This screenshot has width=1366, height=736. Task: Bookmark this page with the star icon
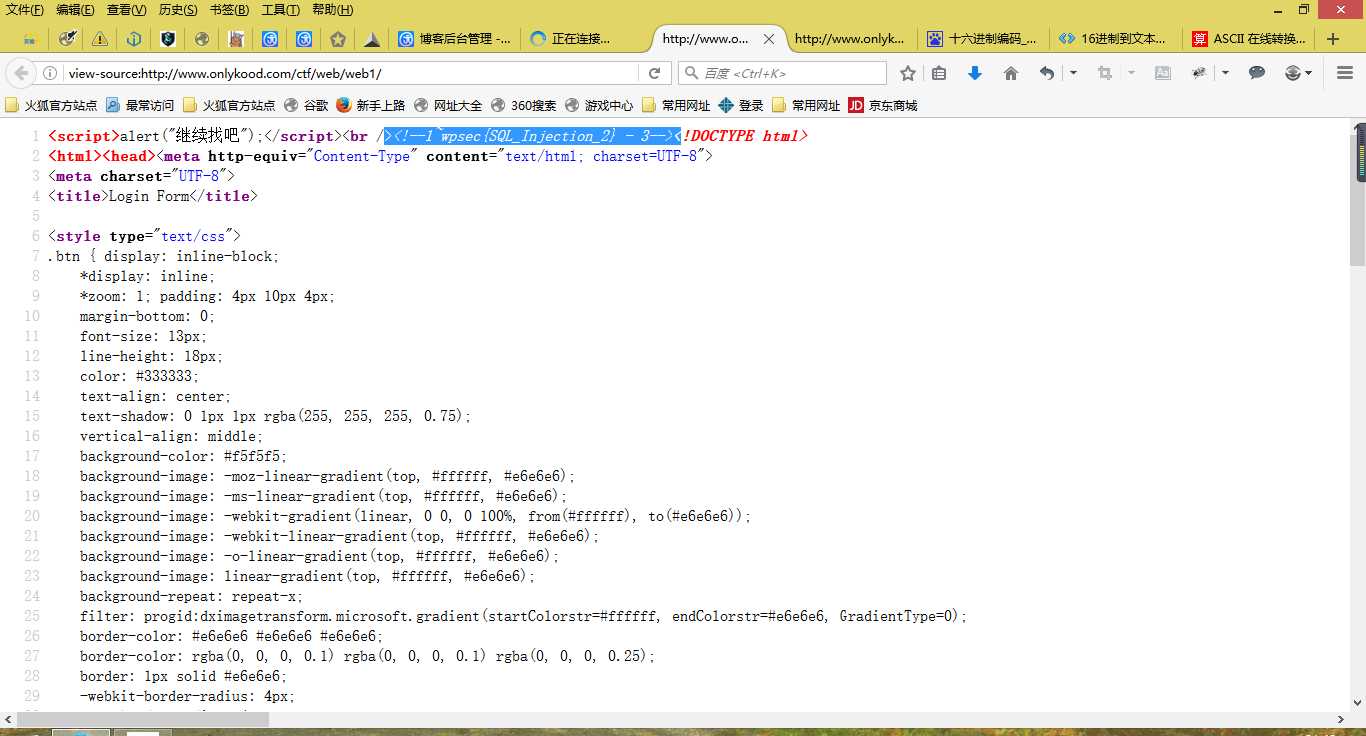pos(908,73)
